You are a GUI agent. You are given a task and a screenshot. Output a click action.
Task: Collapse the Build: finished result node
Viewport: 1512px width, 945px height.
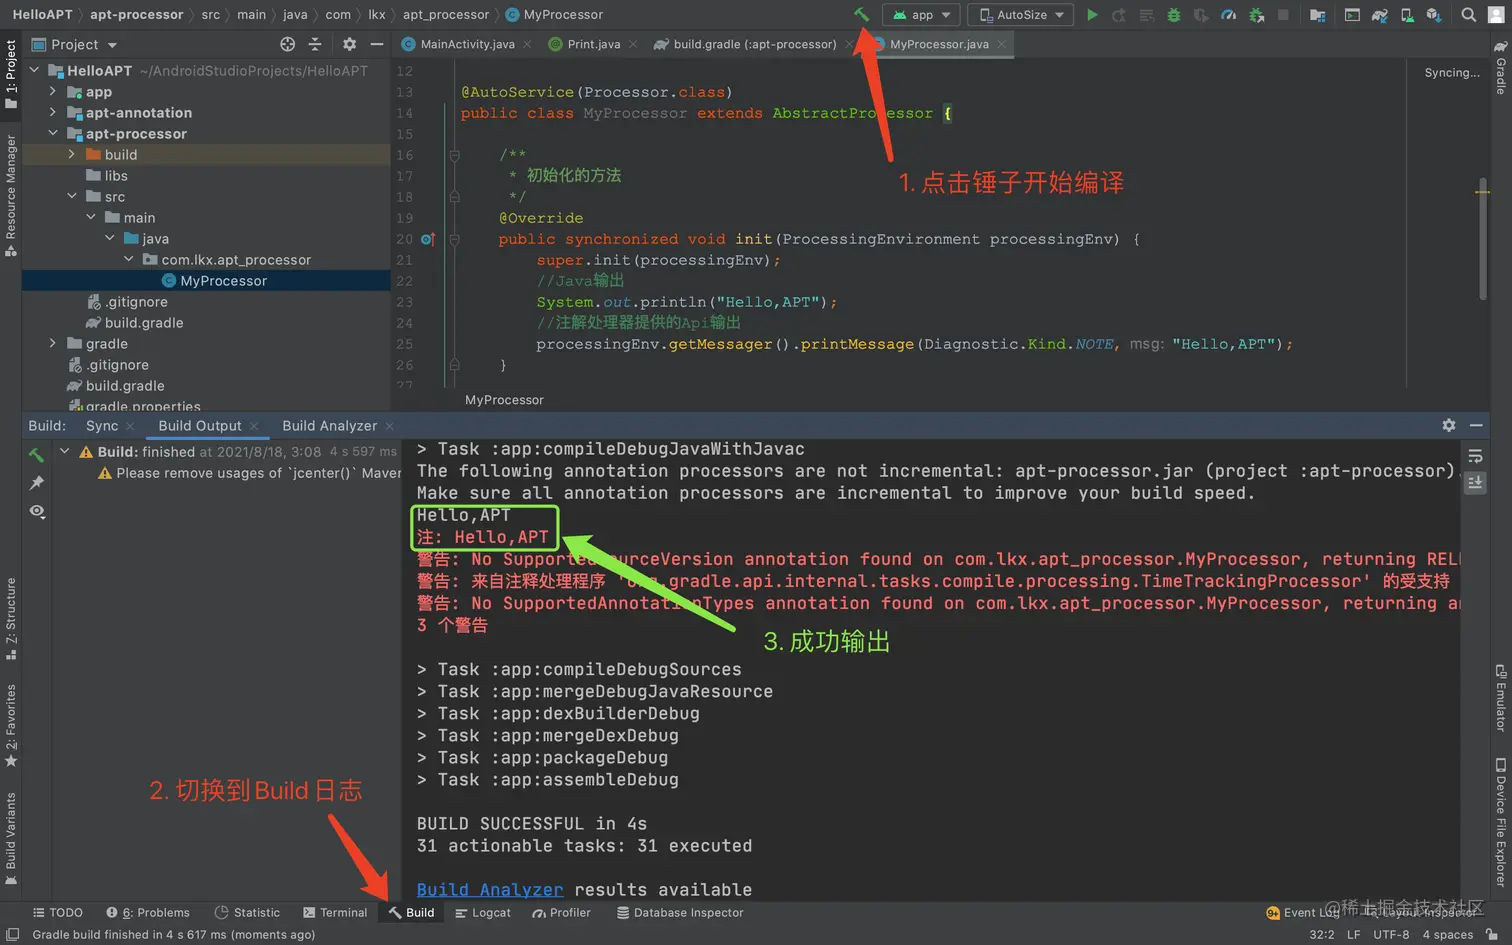(65, 451)
